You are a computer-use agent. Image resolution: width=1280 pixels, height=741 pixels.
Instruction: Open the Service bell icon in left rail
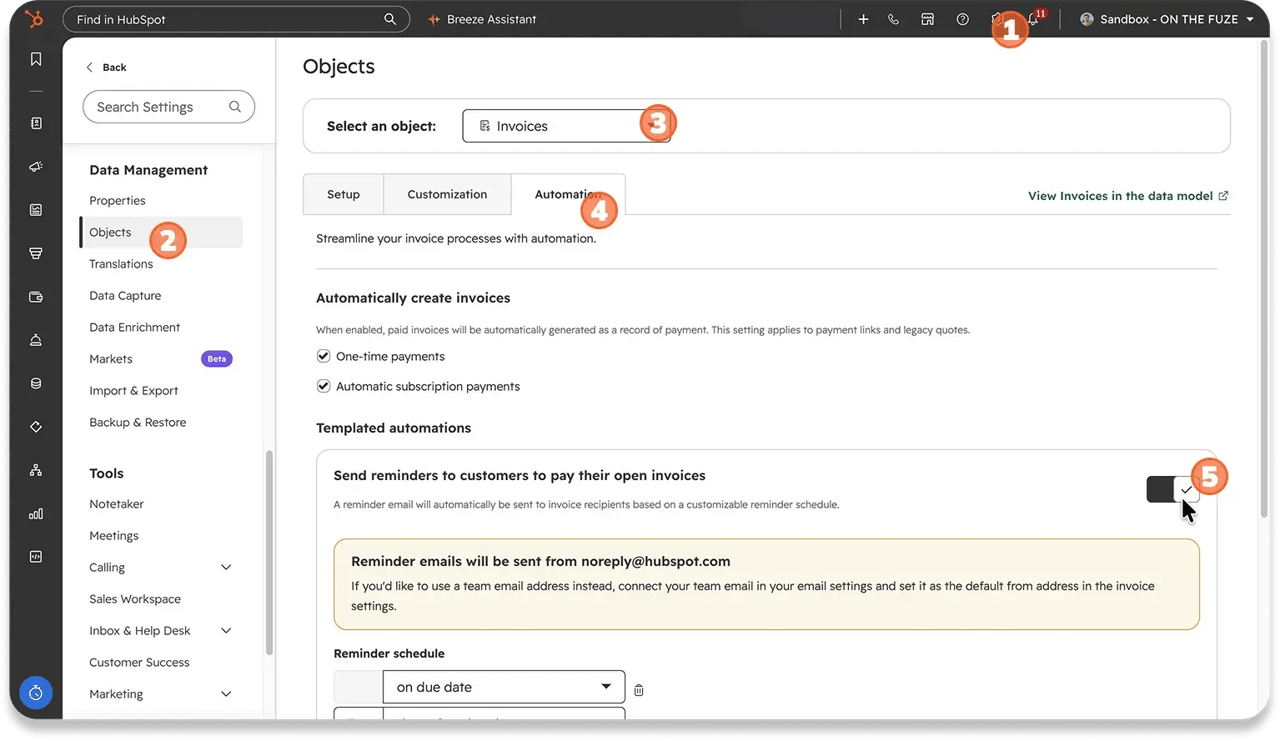point(36,340)
